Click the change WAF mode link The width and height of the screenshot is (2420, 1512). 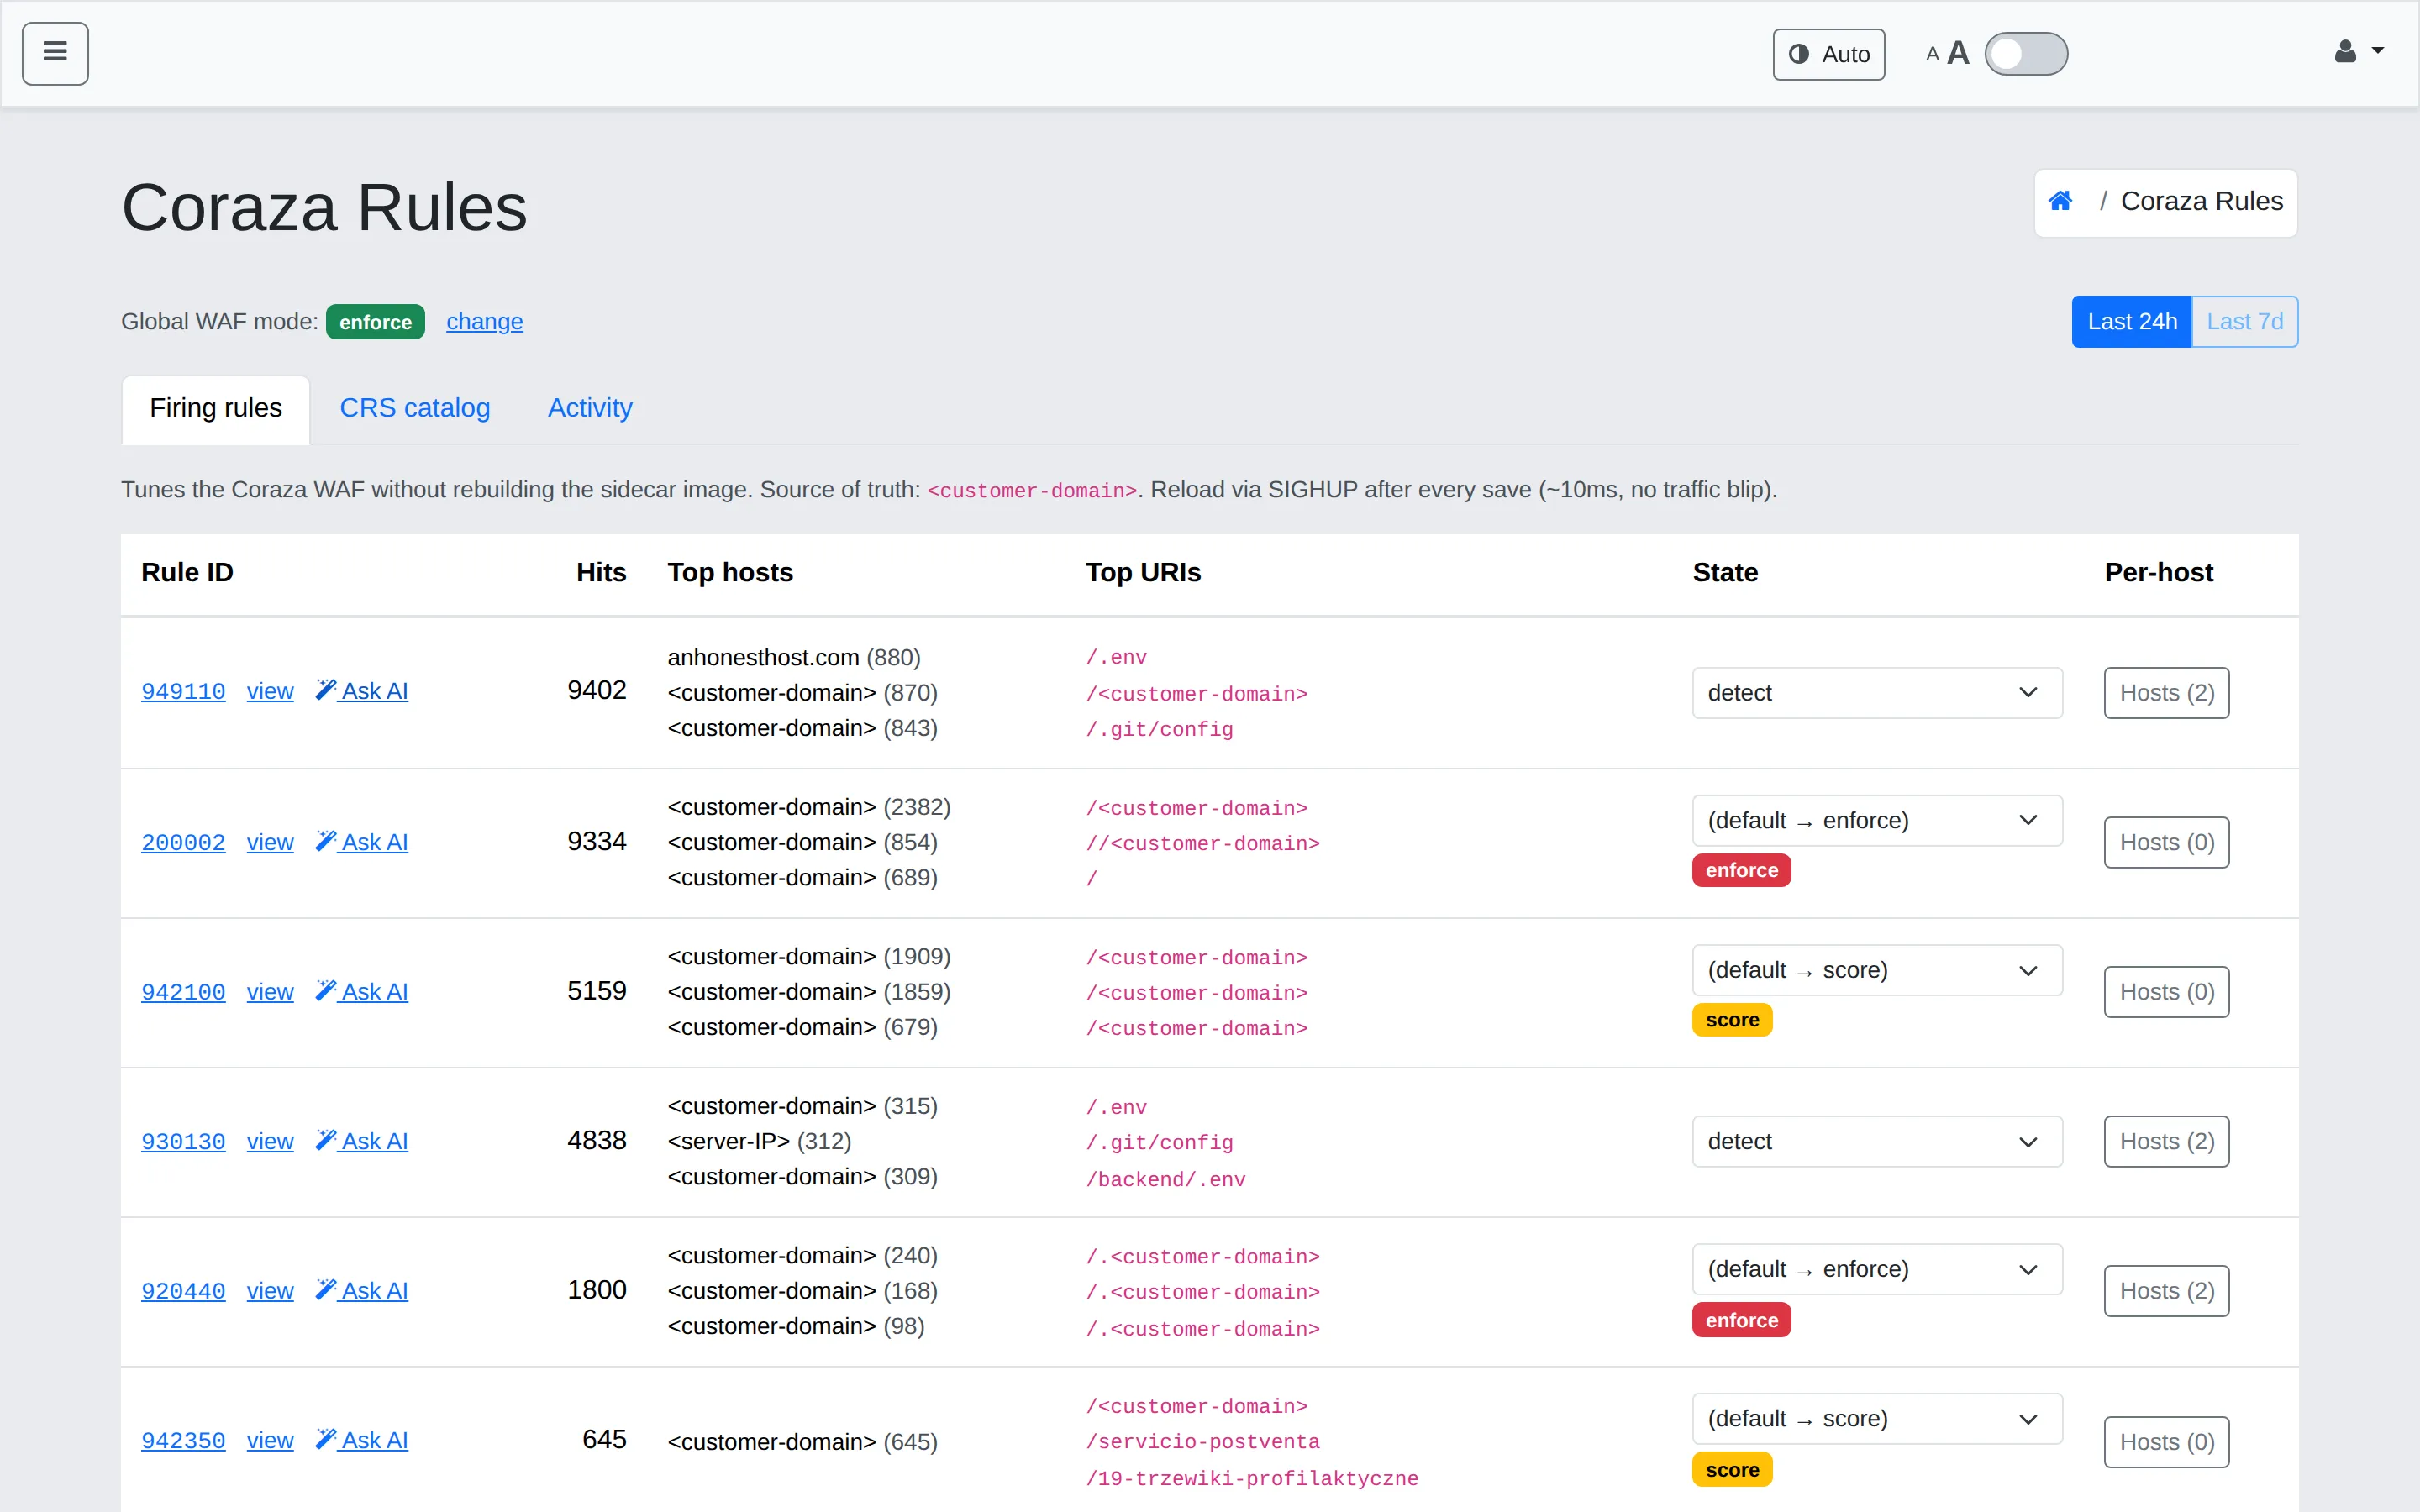pyautogui.click(x=484, y=322)
